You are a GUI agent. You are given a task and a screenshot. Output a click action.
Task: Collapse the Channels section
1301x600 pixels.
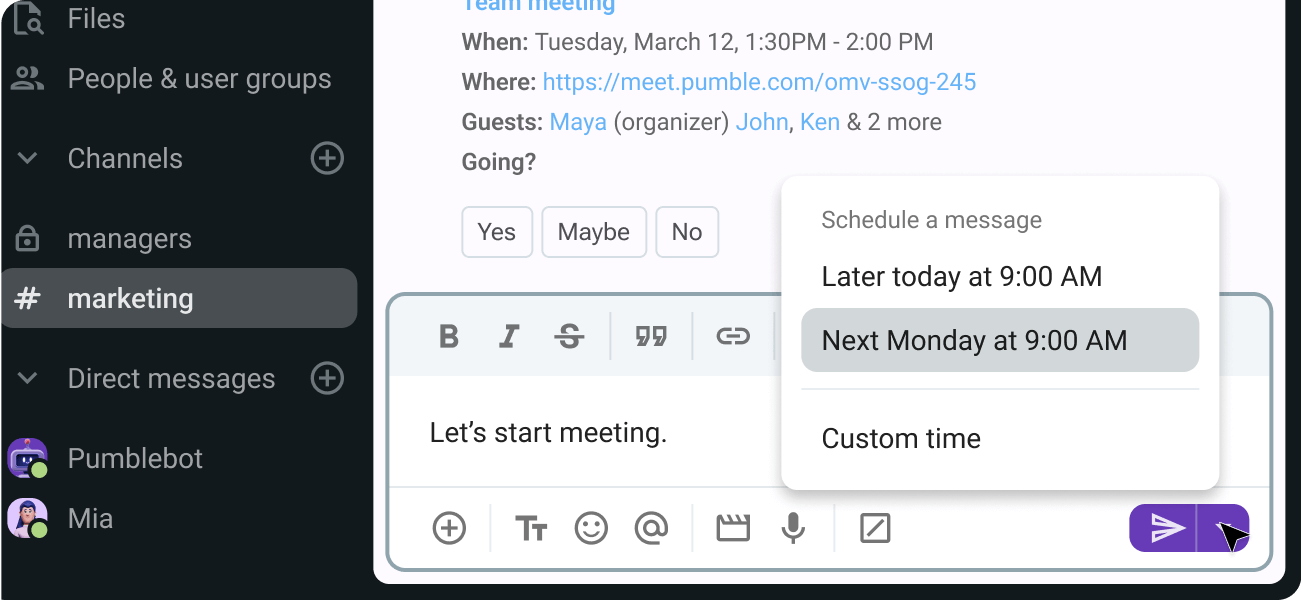pos(28,158)
